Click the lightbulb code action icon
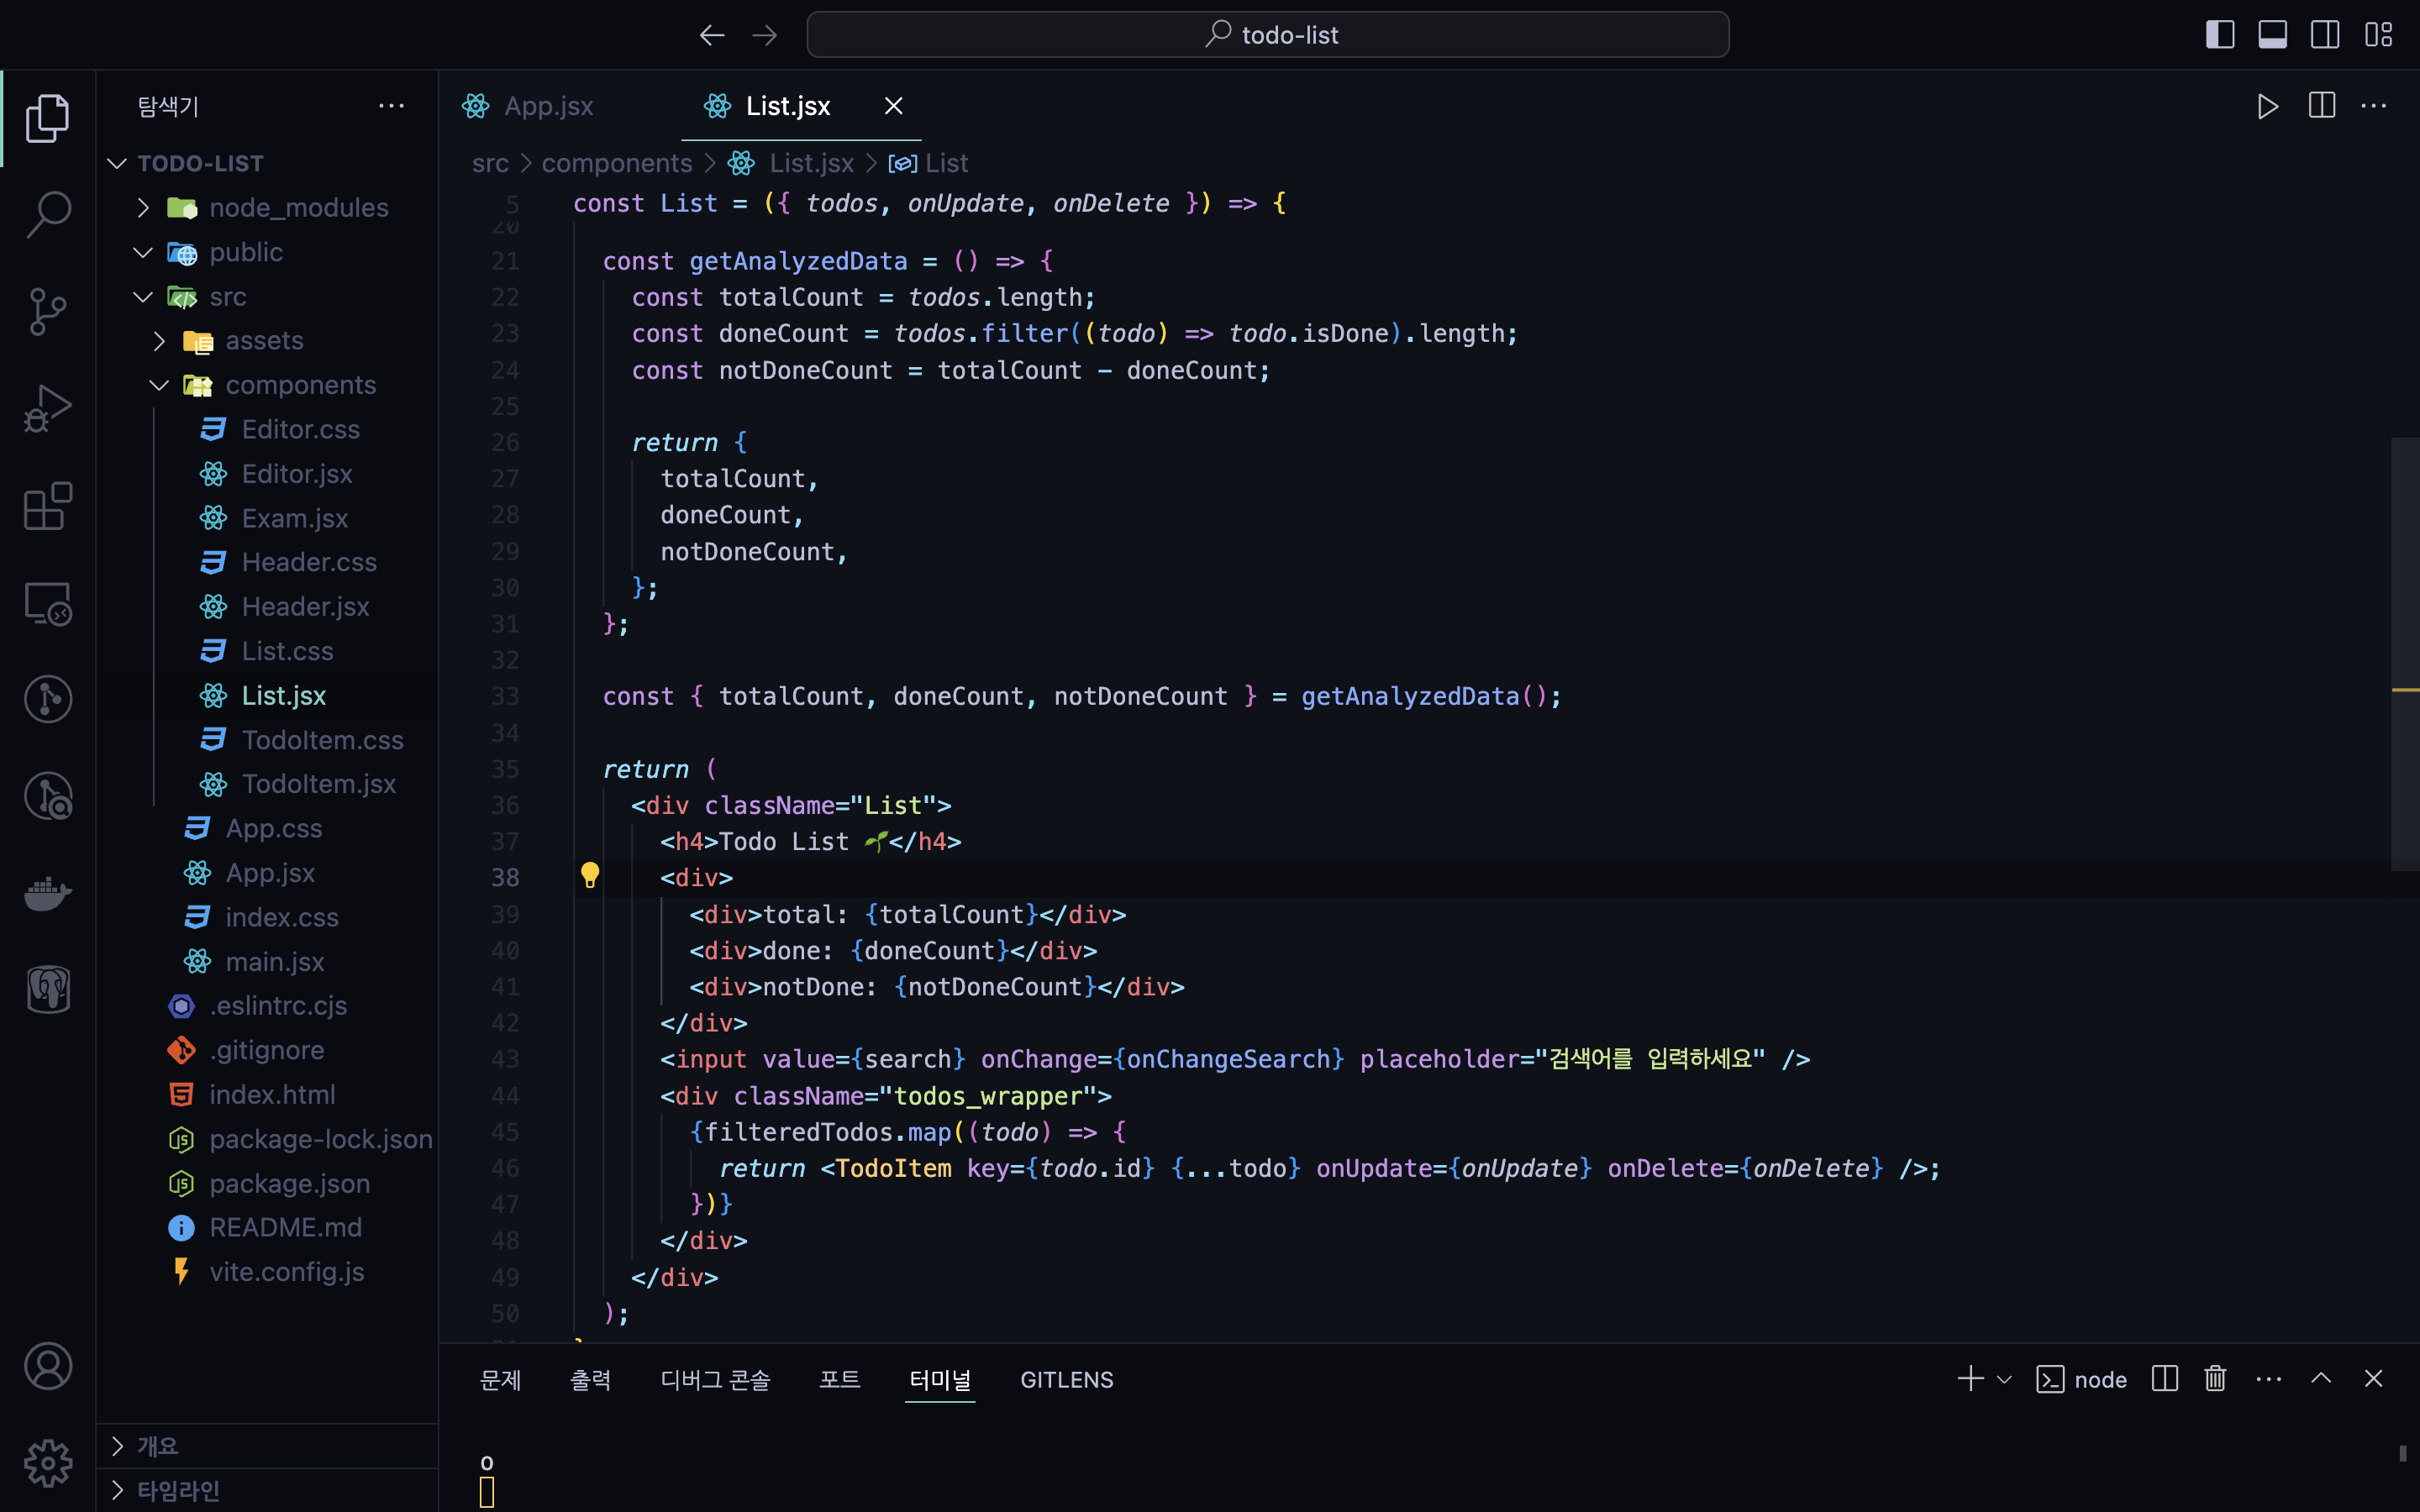The height and width of the screenshot is (1512, 2420). point(590,876)
